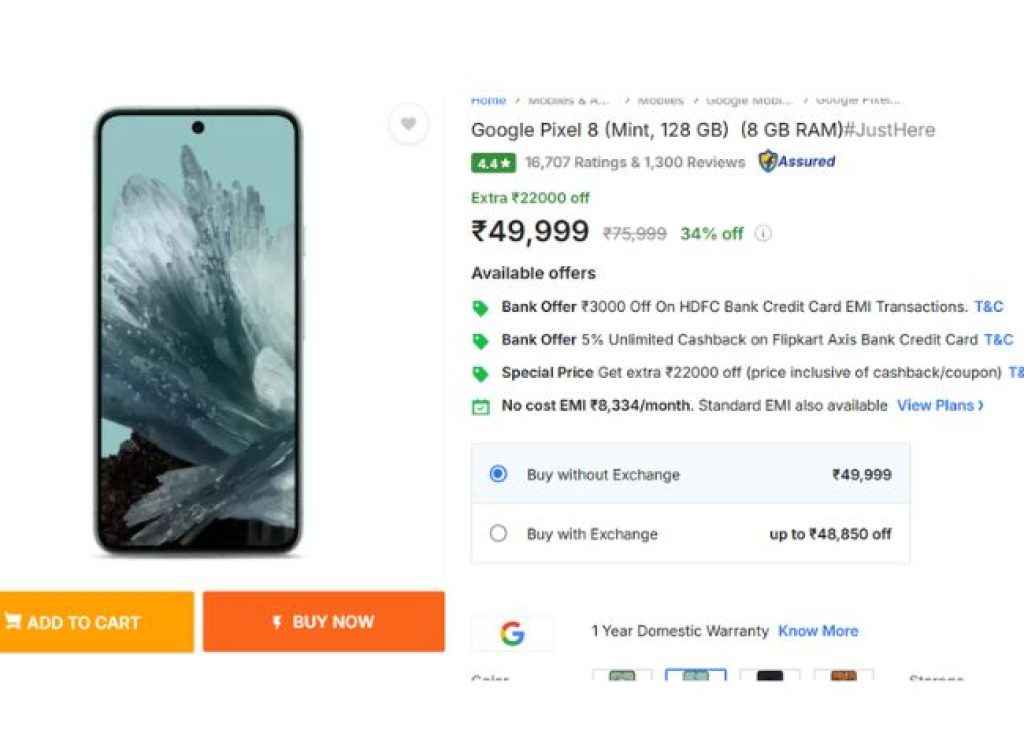Open View Plans for standard EMI options
Image resolution: width=1024 pixels, height=756 pixels.
tap(934, 406)
